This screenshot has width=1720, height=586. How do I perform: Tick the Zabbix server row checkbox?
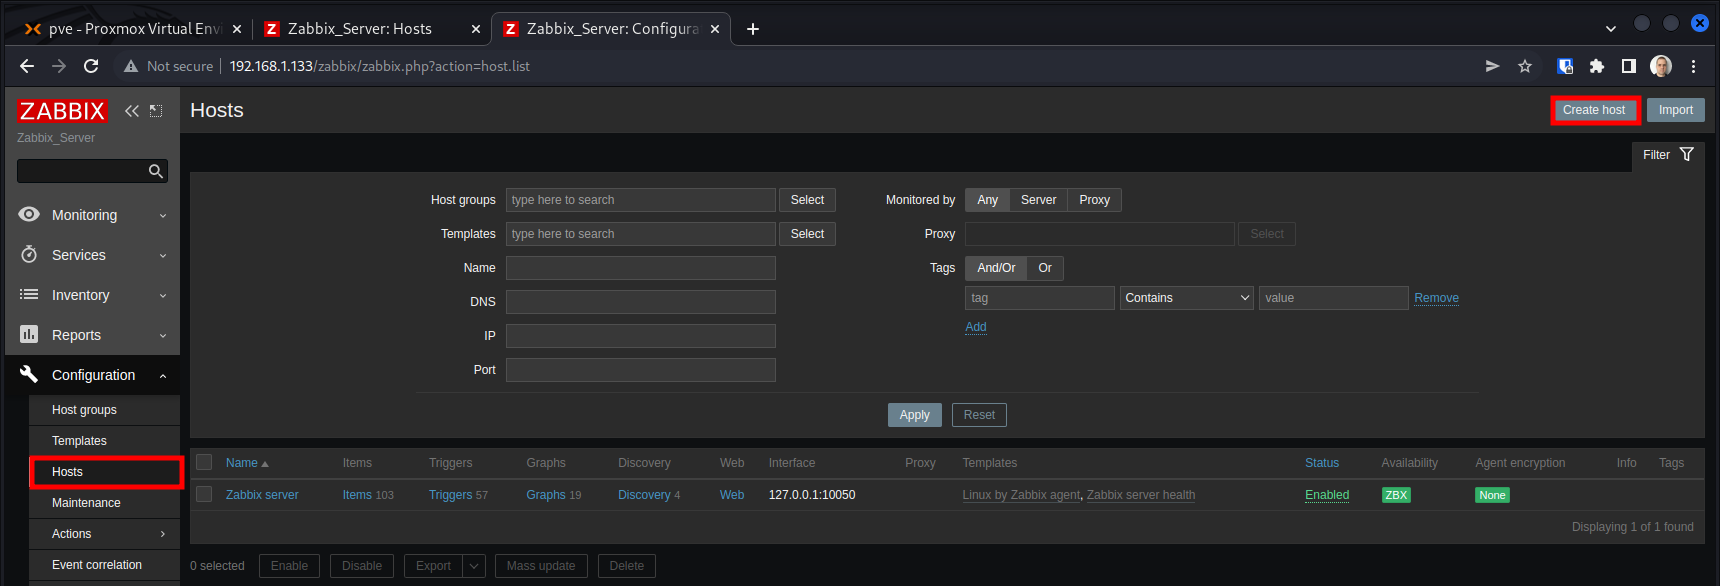(204, 494)
